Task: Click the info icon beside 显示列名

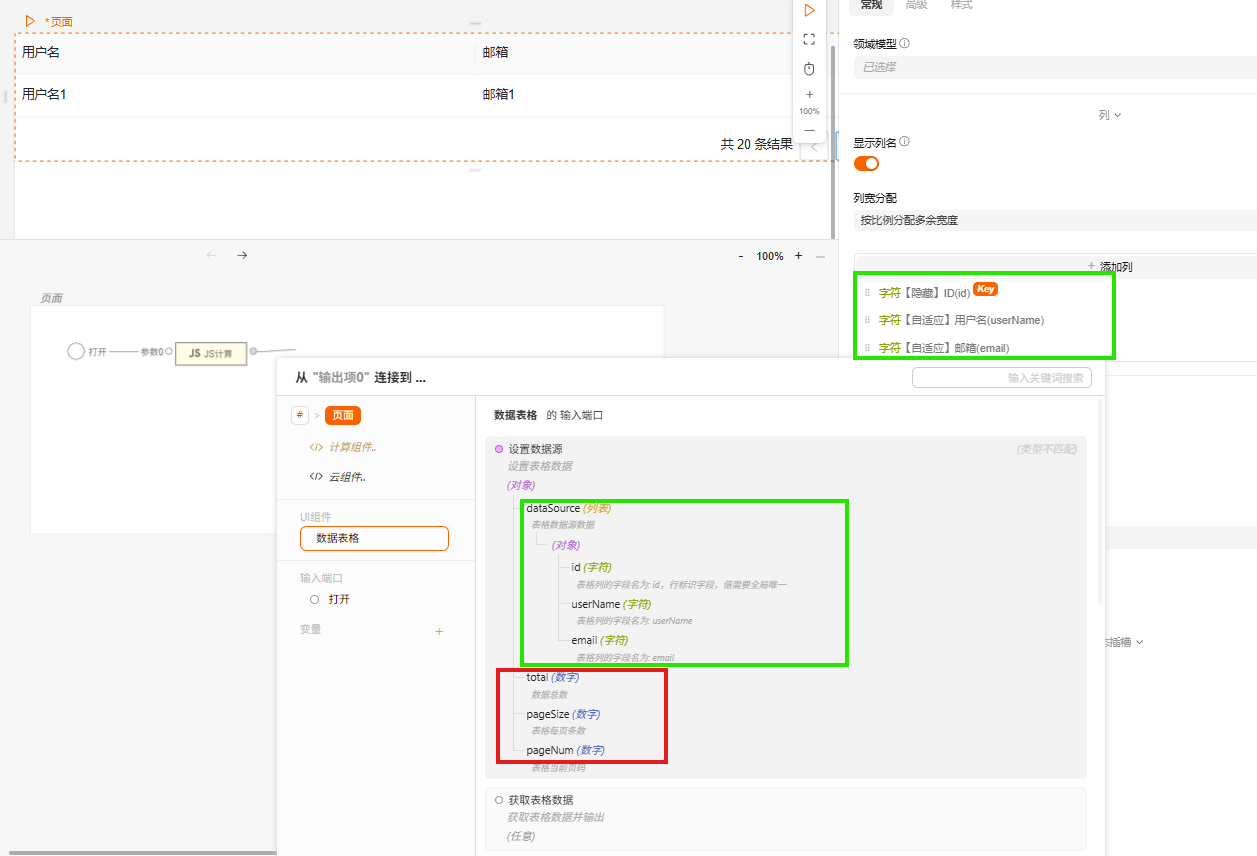Action: (904, 142)
